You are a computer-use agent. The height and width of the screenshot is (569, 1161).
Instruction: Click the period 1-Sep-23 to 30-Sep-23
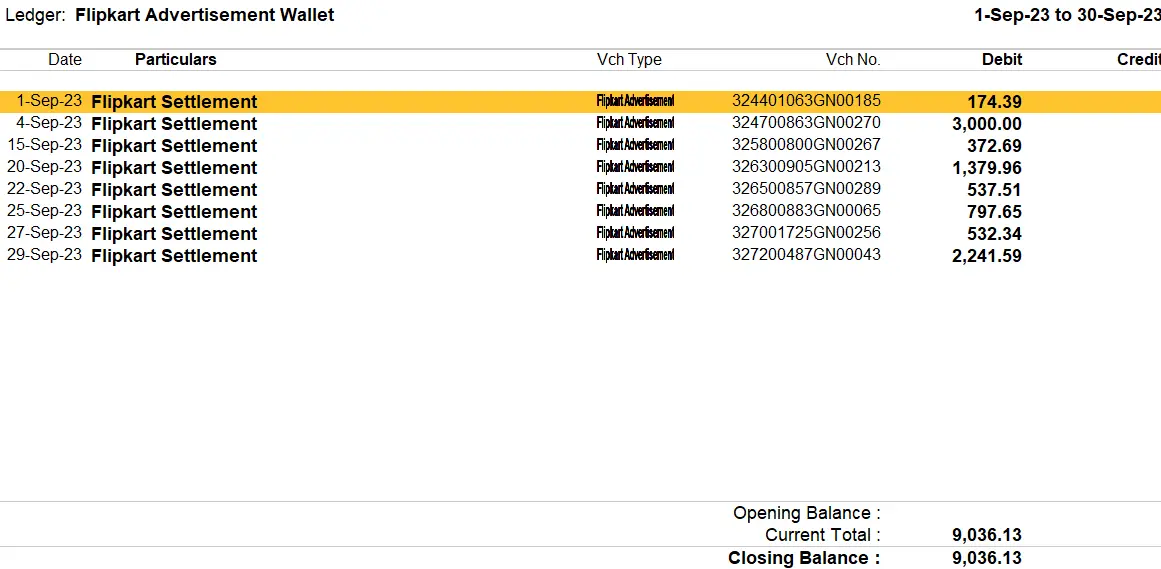click(x=1066, y=15)
